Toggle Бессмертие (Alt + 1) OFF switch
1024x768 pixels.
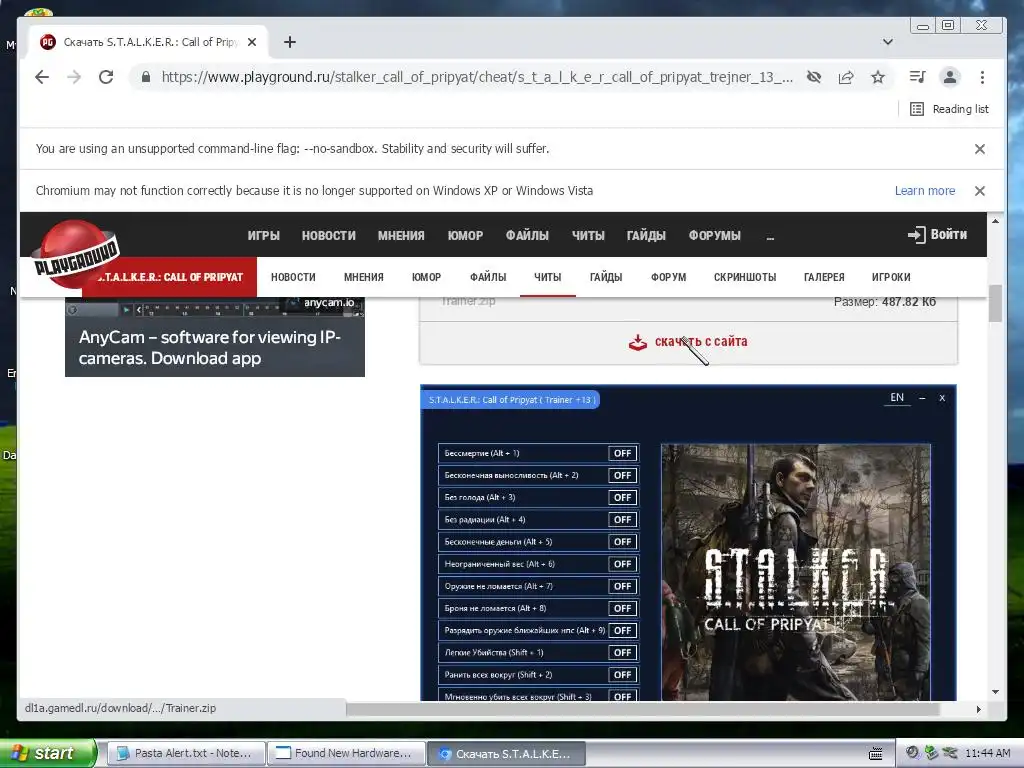622,453
